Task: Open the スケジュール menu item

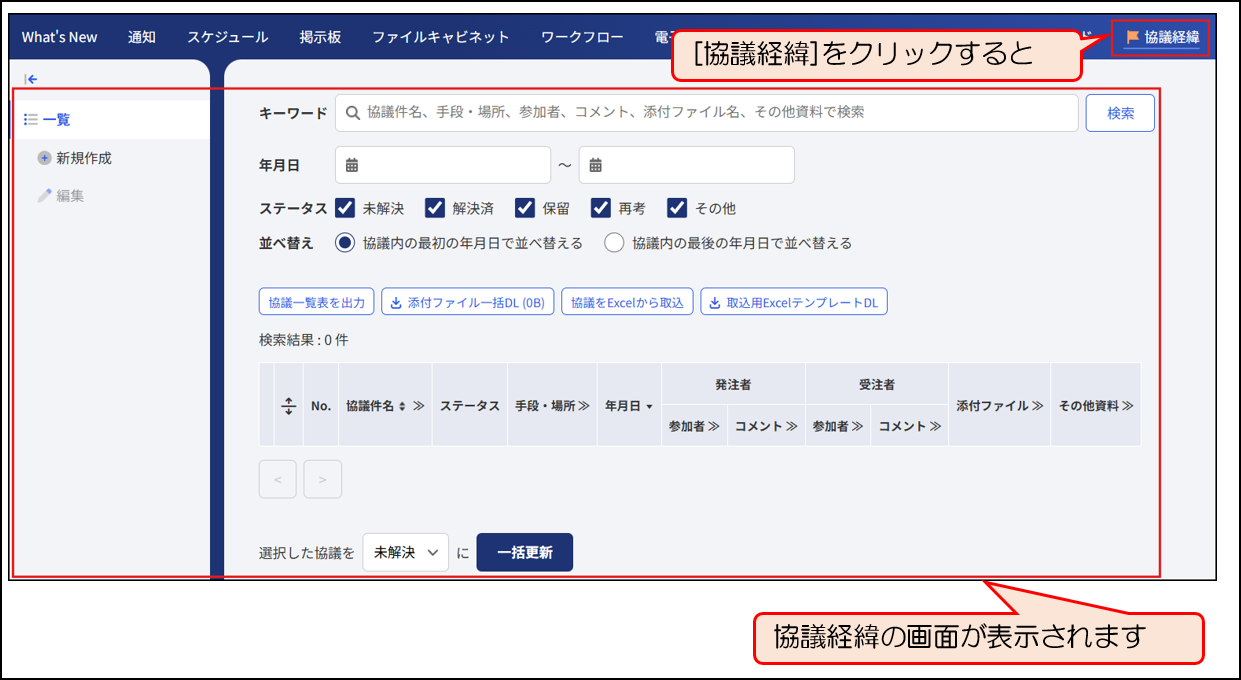Action: (228, 37)
